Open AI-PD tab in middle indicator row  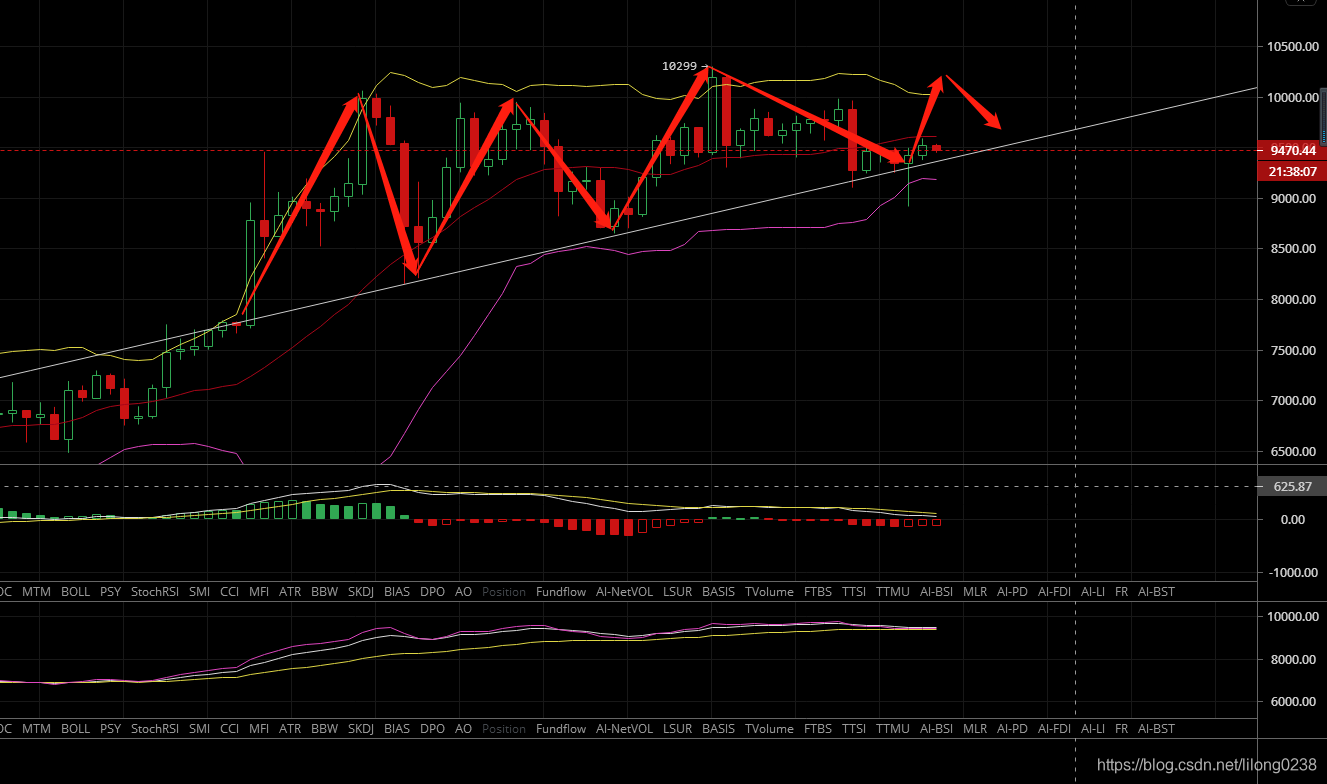1013,592
